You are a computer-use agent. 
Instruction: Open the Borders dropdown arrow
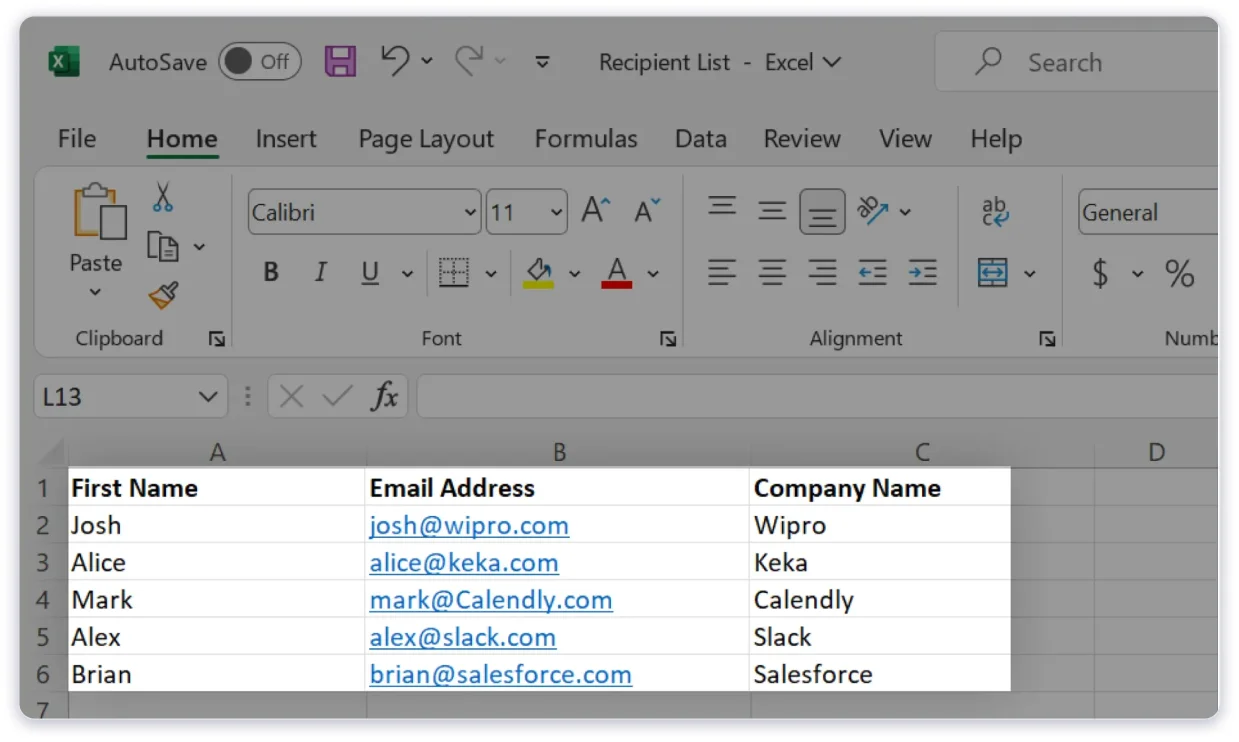coord(491,273)
